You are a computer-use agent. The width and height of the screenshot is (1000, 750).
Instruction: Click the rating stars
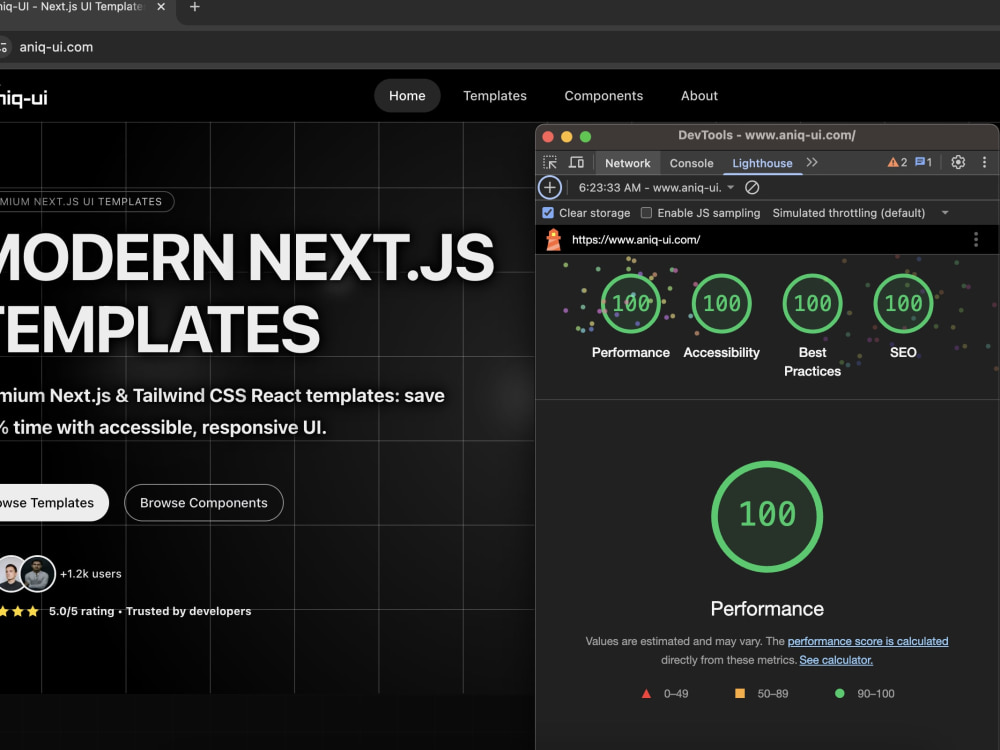[x=19, y=611]
